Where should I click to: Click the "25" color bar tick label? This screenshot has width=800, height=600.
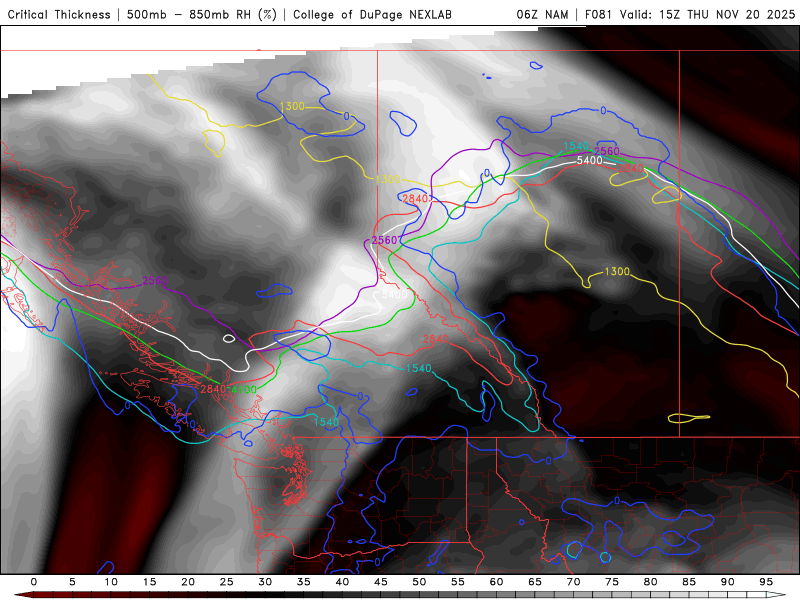pos(227,582)
